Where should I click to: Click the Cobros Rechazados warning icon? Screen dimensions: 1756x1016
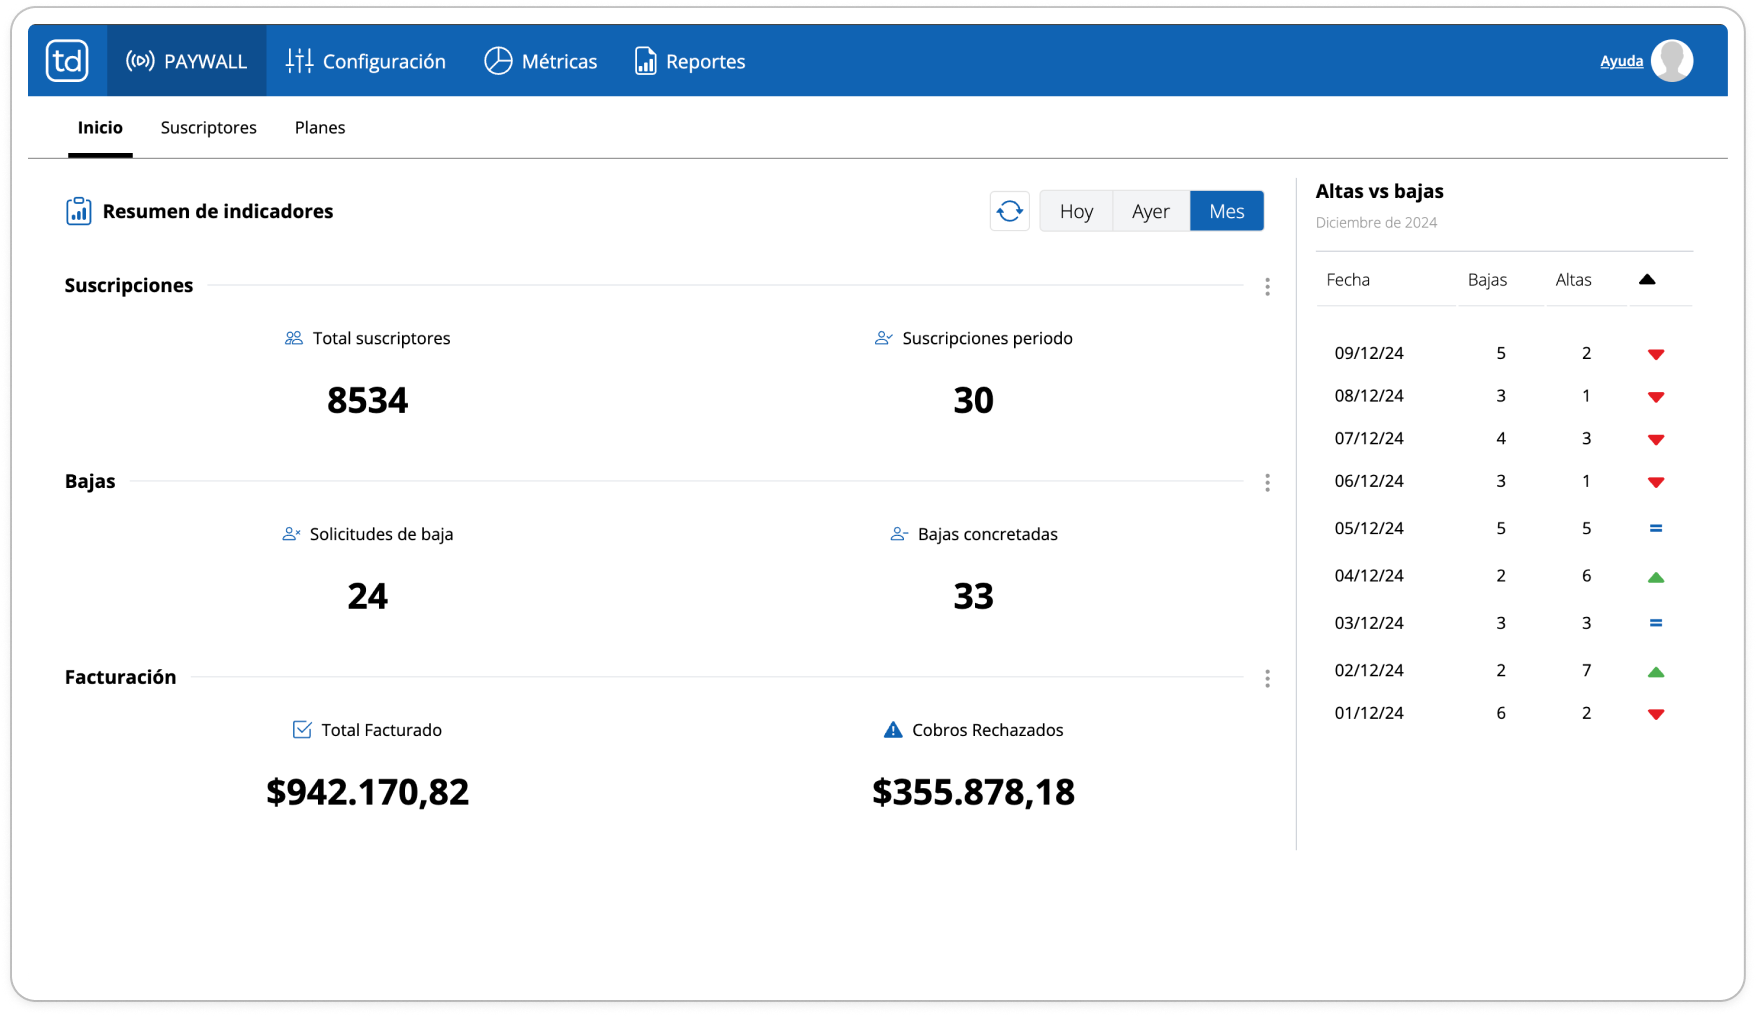click(893, 730)
